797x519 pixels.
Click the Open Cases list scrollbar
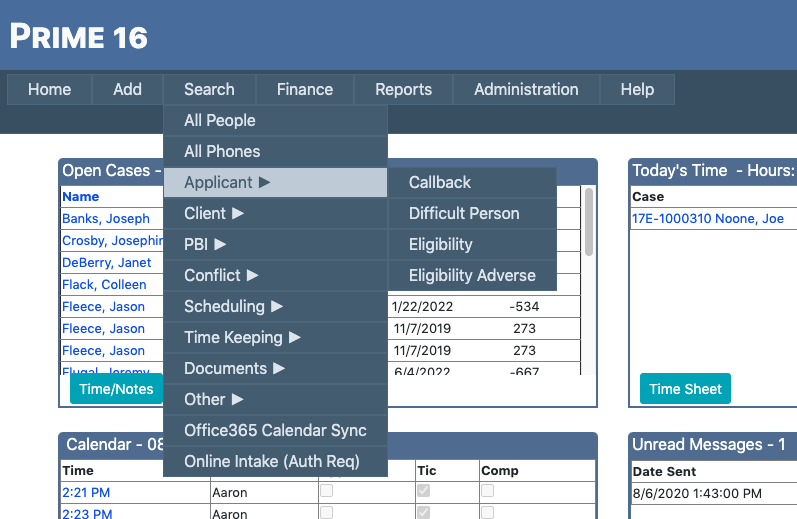pyautogui.click(x=589, y=222)
